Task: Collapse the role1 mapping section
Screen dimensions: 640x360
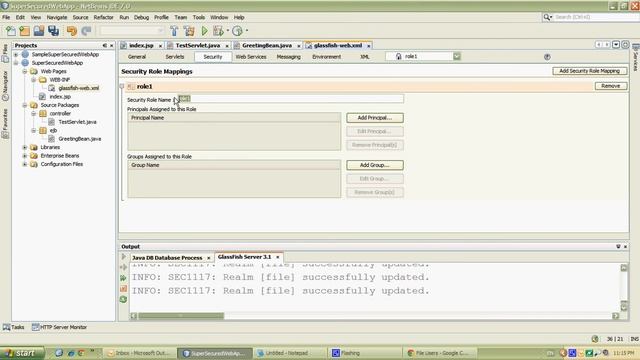Action: pos(122,86)
